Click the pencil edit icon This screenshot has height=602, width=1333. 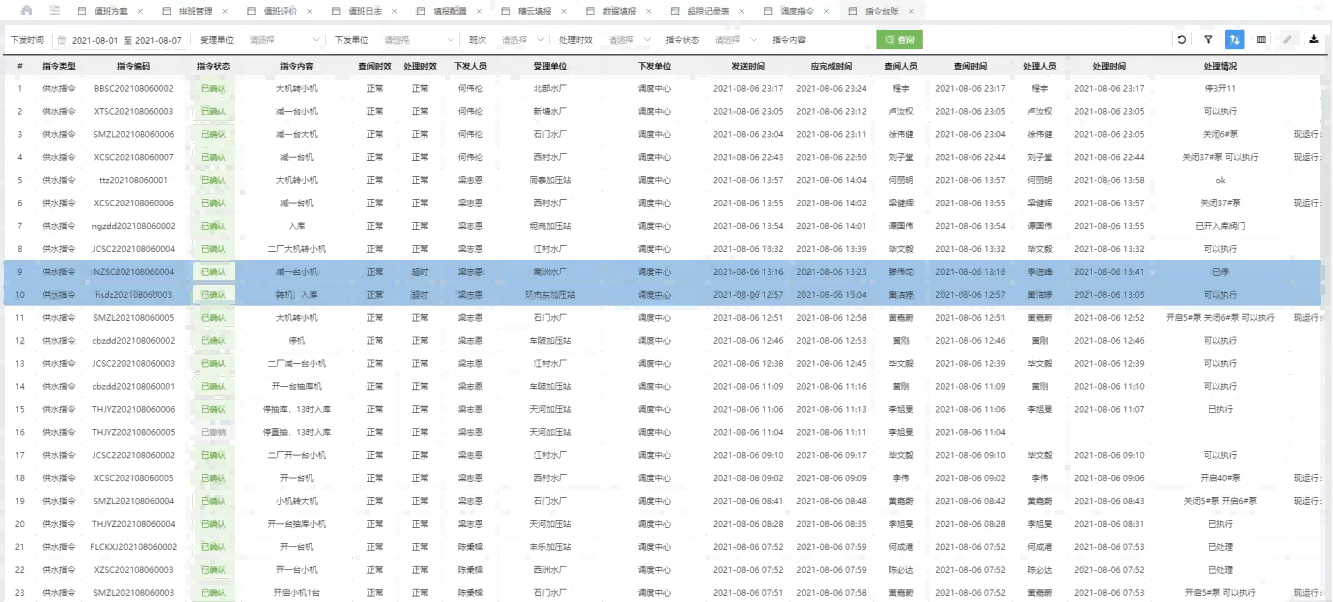tap(1287, 40)
